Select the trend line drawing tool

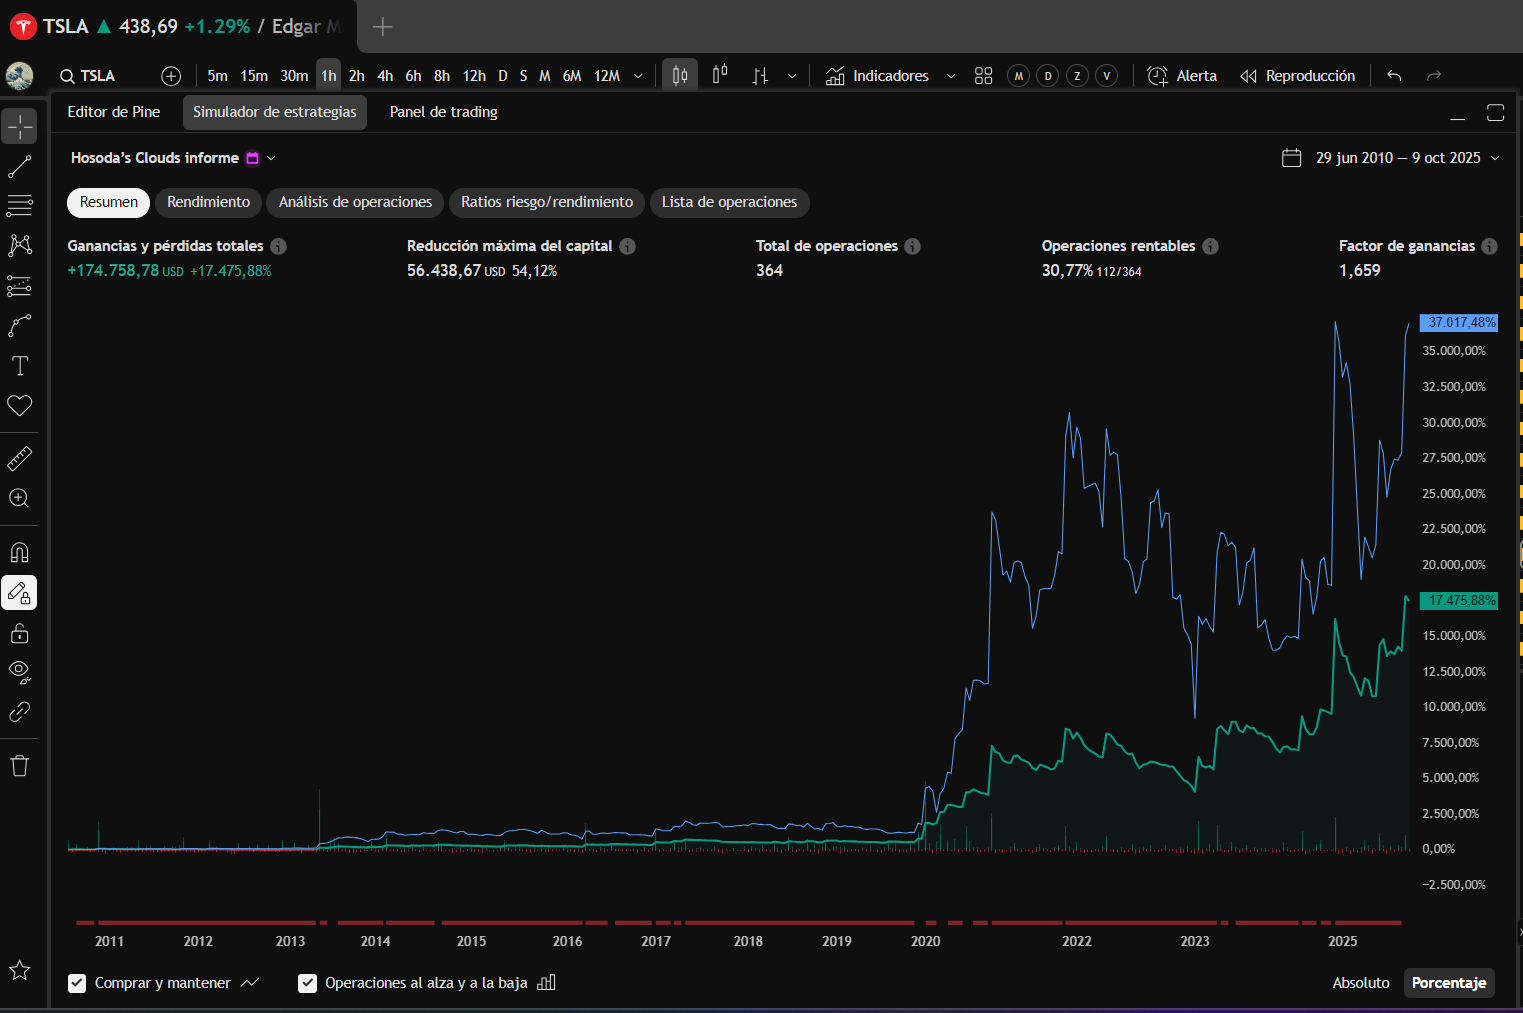point(20,167)
